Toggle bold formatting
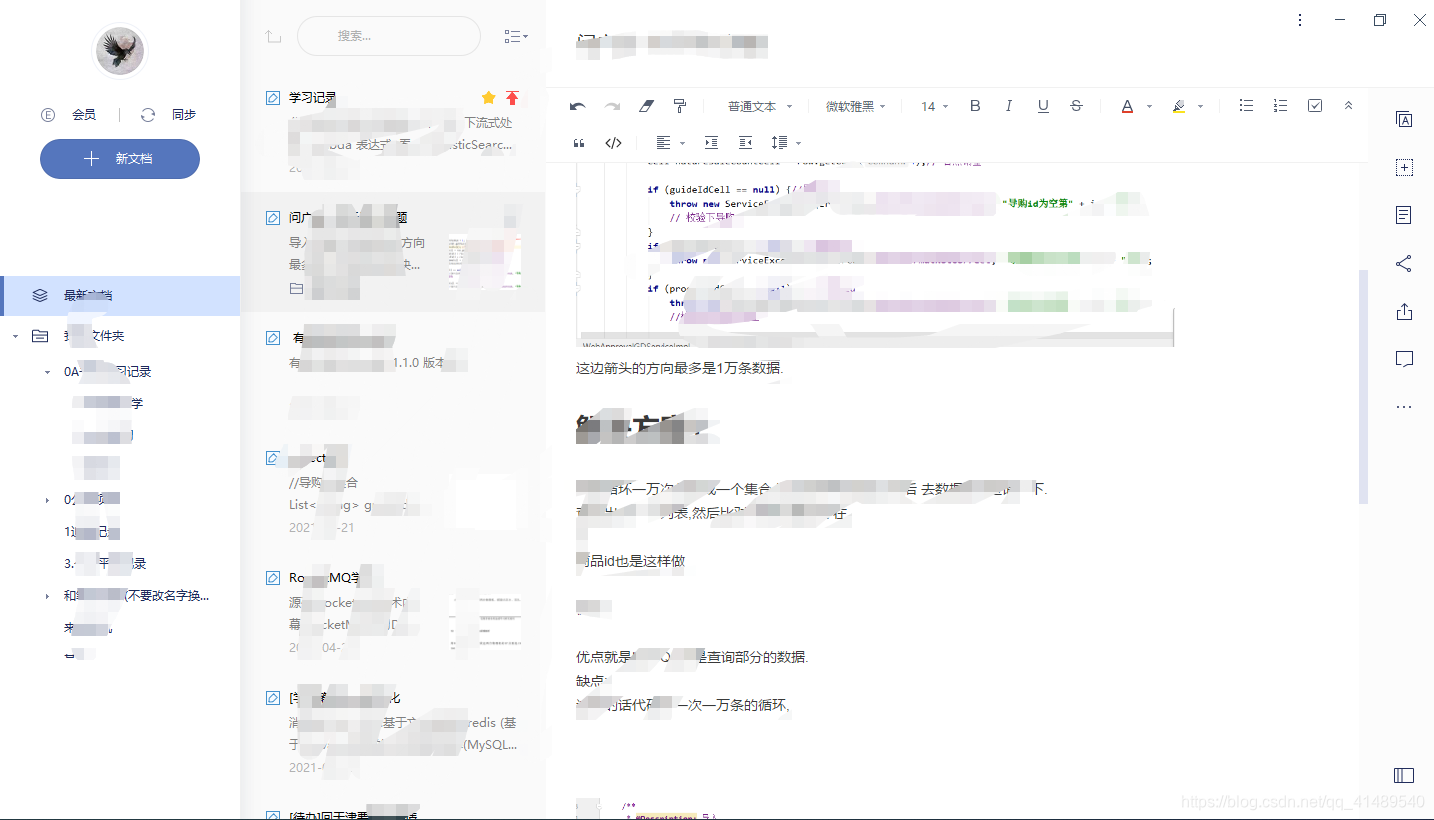The height and width of the screenshot is (820, 1434). (975, 106)
